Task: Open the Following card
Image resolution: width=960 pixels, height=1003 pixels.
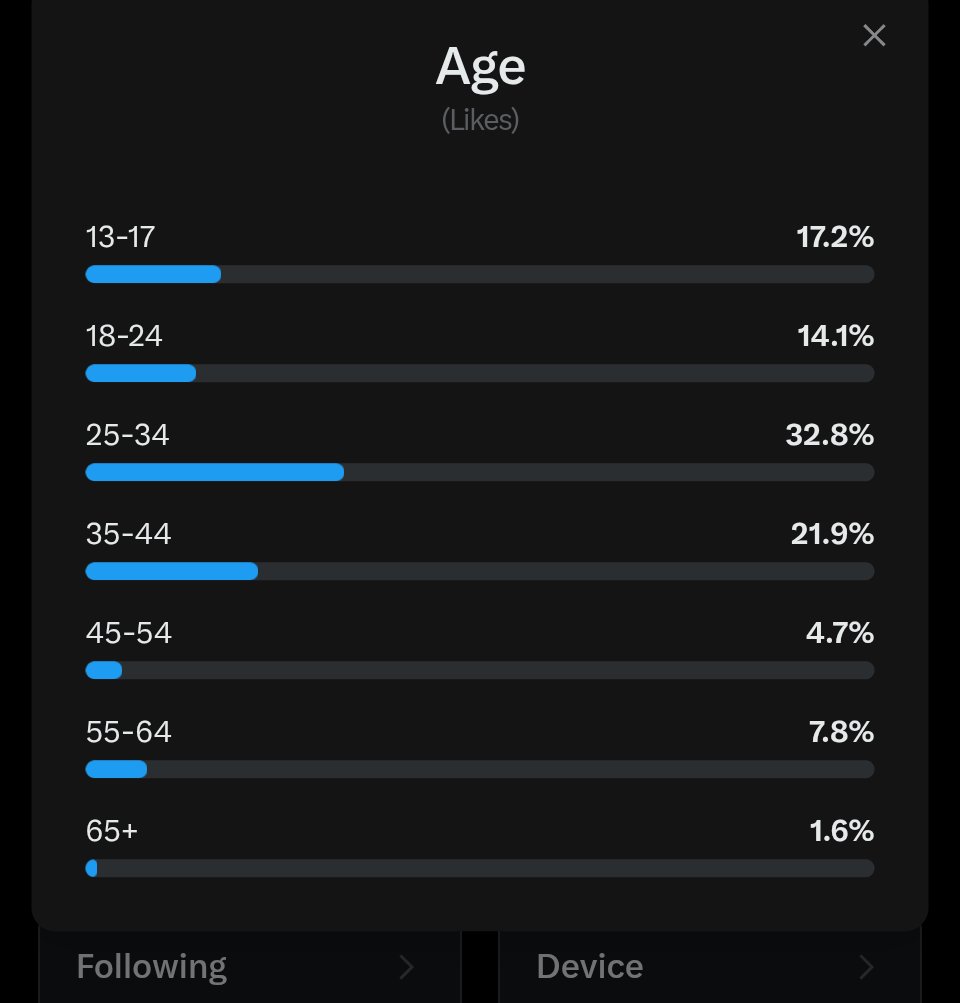Action: (249, 967)
